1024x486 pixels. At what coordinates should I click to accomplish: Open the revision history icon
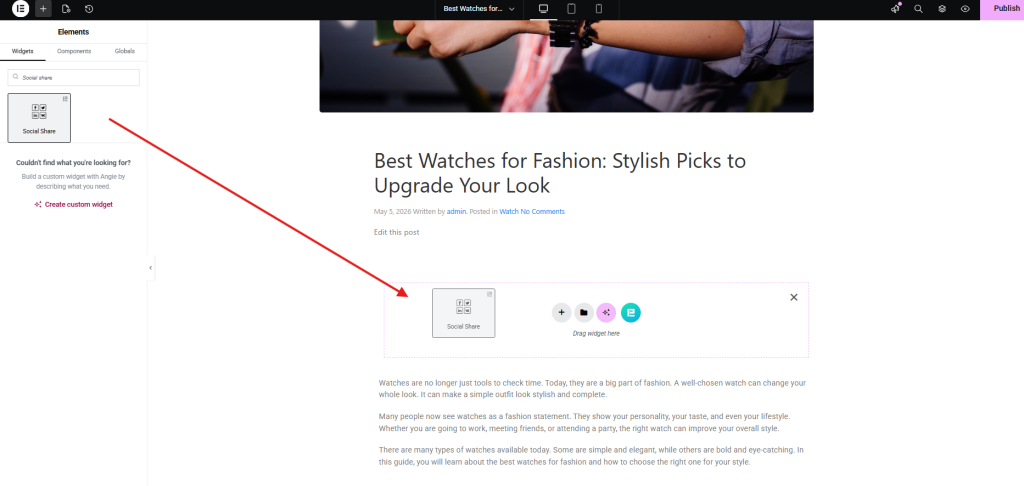click(89, 9)
